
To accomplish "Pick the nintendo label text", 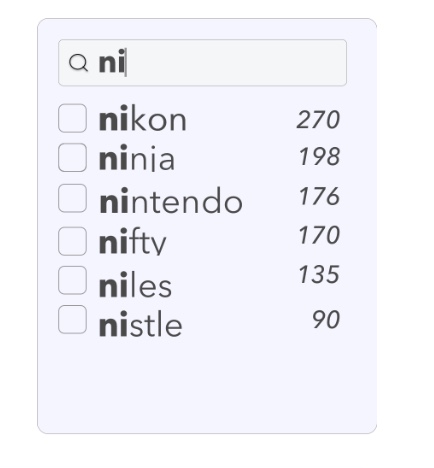I will coord(171,200).
